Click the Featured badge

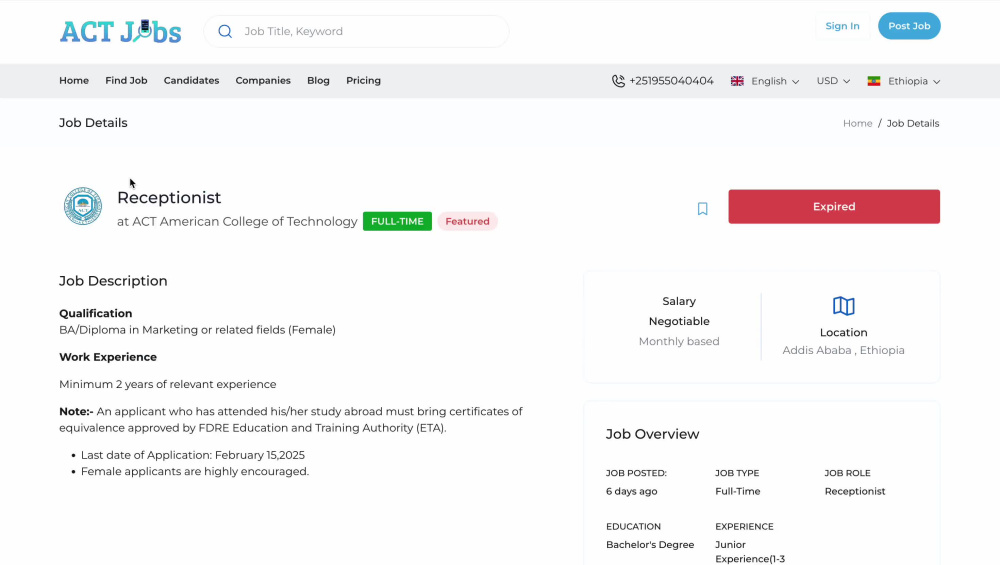(467, 221)
